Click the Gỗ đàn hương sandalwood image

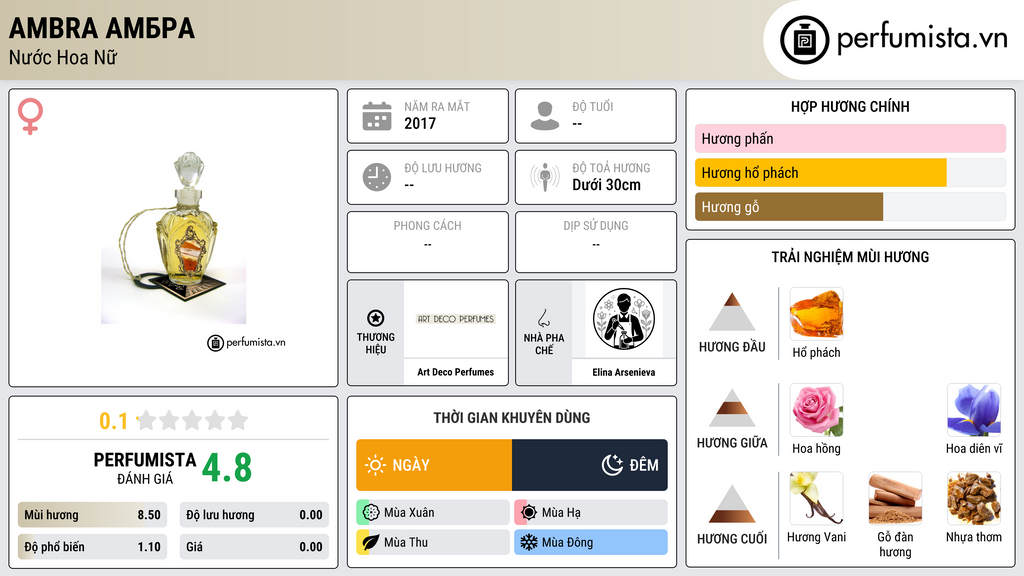tap(895, 498)
